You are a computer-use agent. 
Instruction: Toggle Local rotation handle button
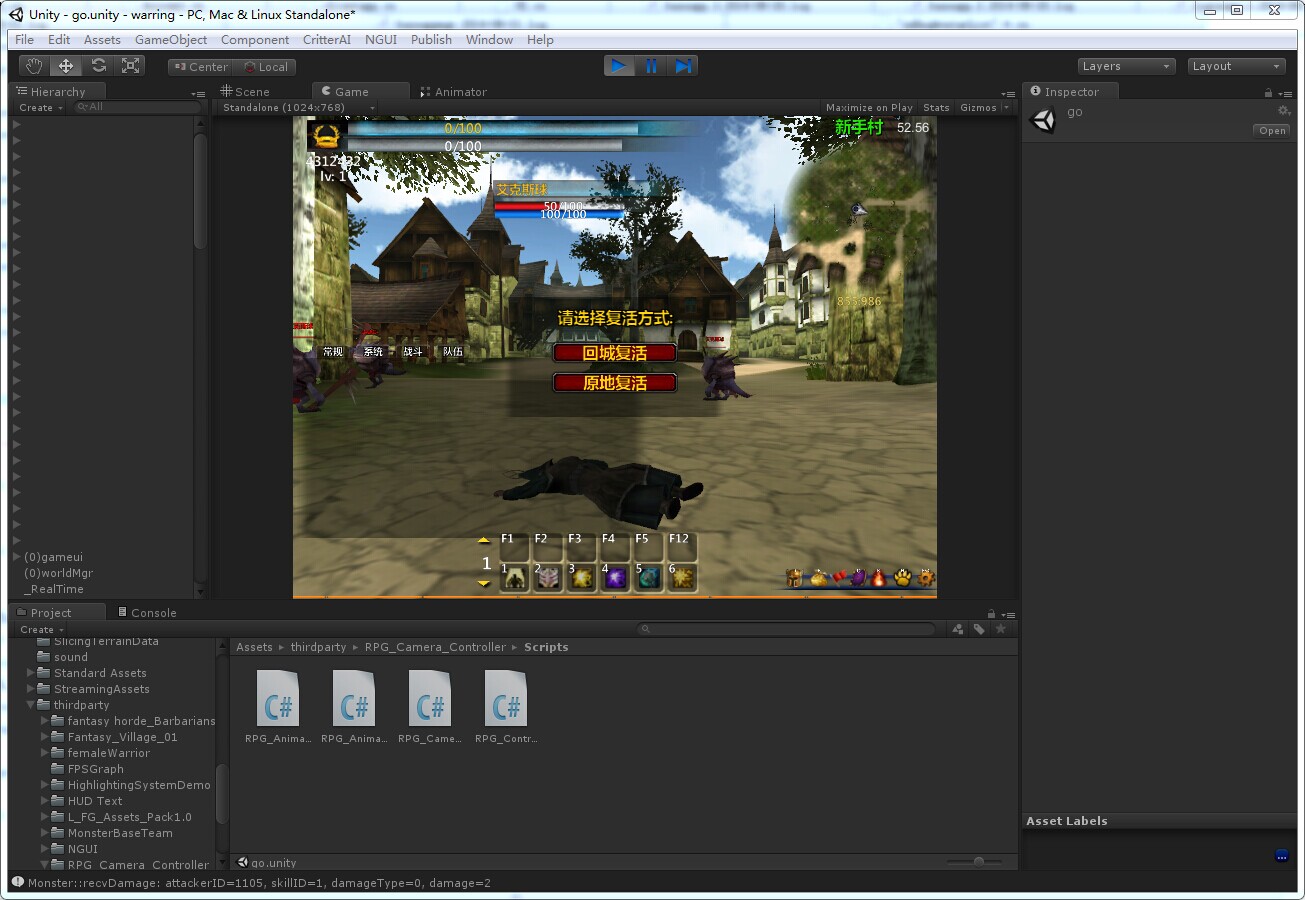[x=265, y=67]
